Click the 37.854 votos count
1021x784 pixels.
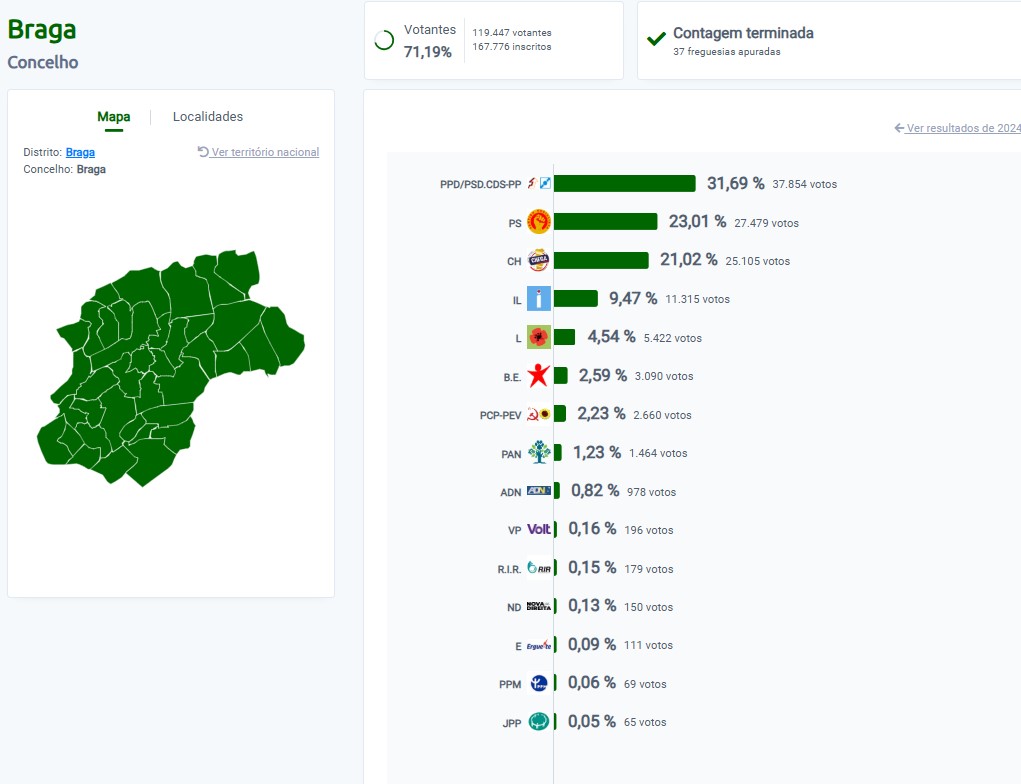coord(805,184)
